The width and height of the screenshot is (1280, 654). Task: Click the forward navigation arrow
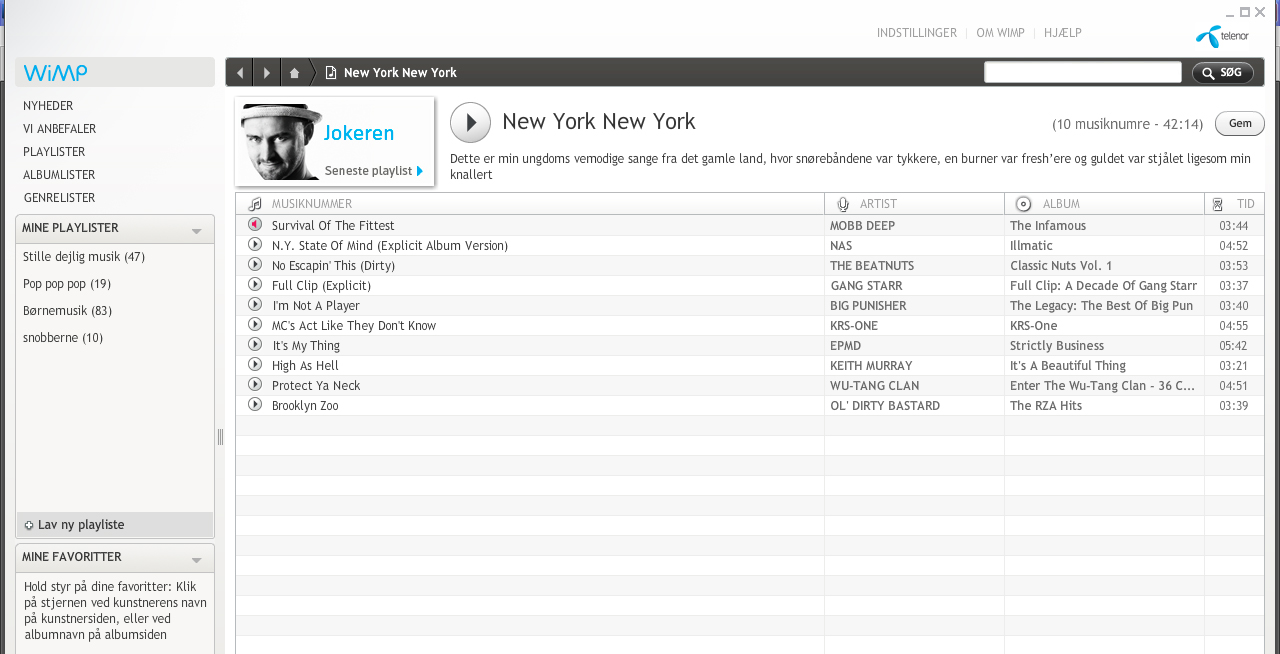[x=267, y=73]
